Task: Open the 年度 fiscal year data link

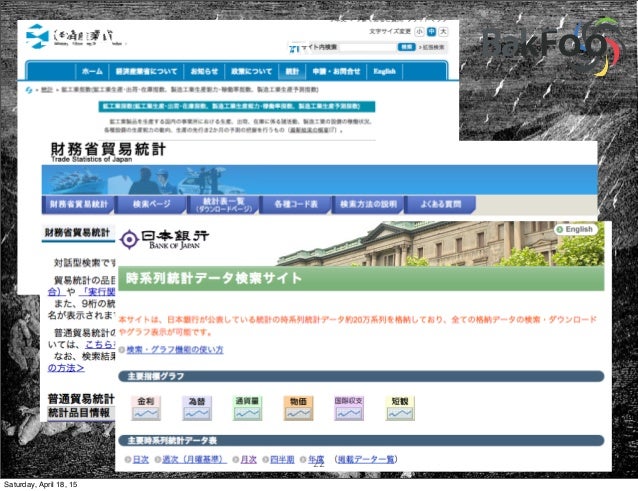Action: (316, 459)
